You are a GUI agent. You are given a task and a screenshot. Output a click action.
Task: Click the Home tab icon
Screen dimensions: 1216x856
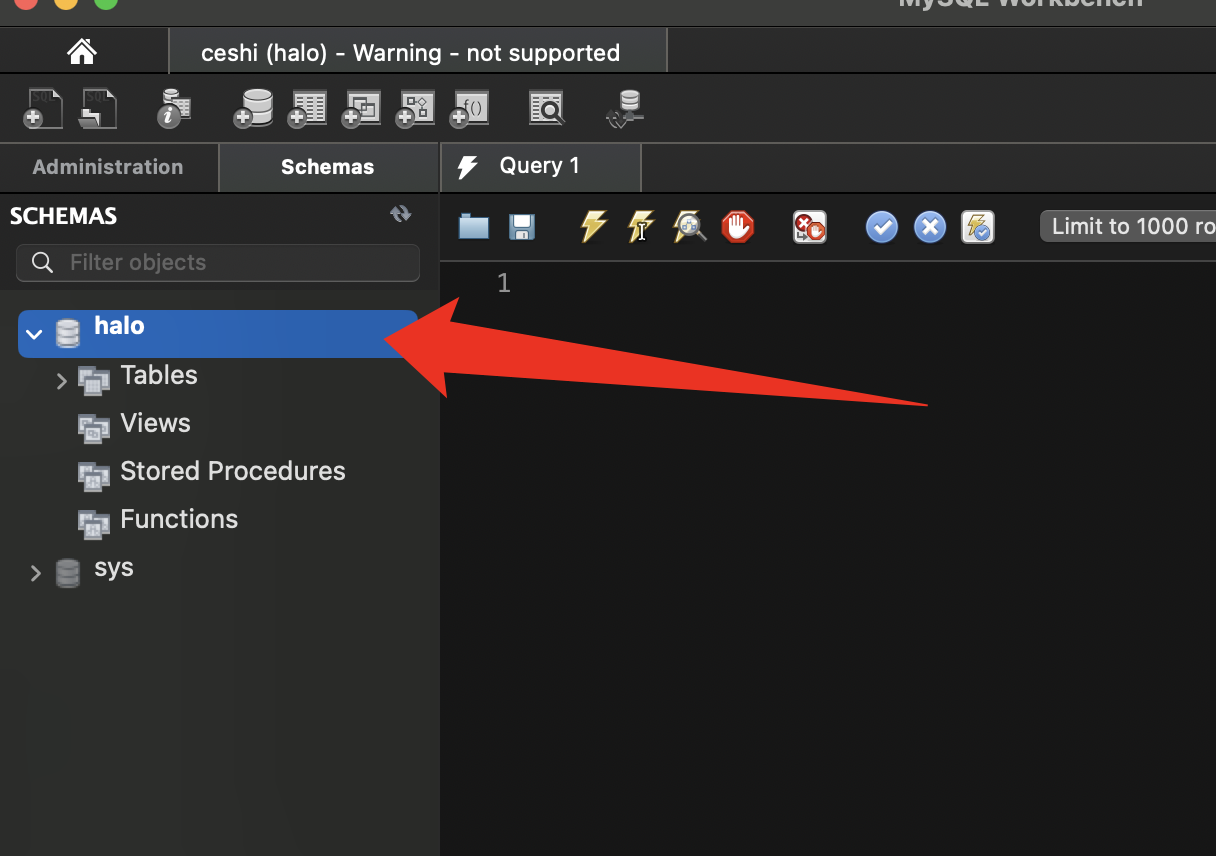coord(82,52)
